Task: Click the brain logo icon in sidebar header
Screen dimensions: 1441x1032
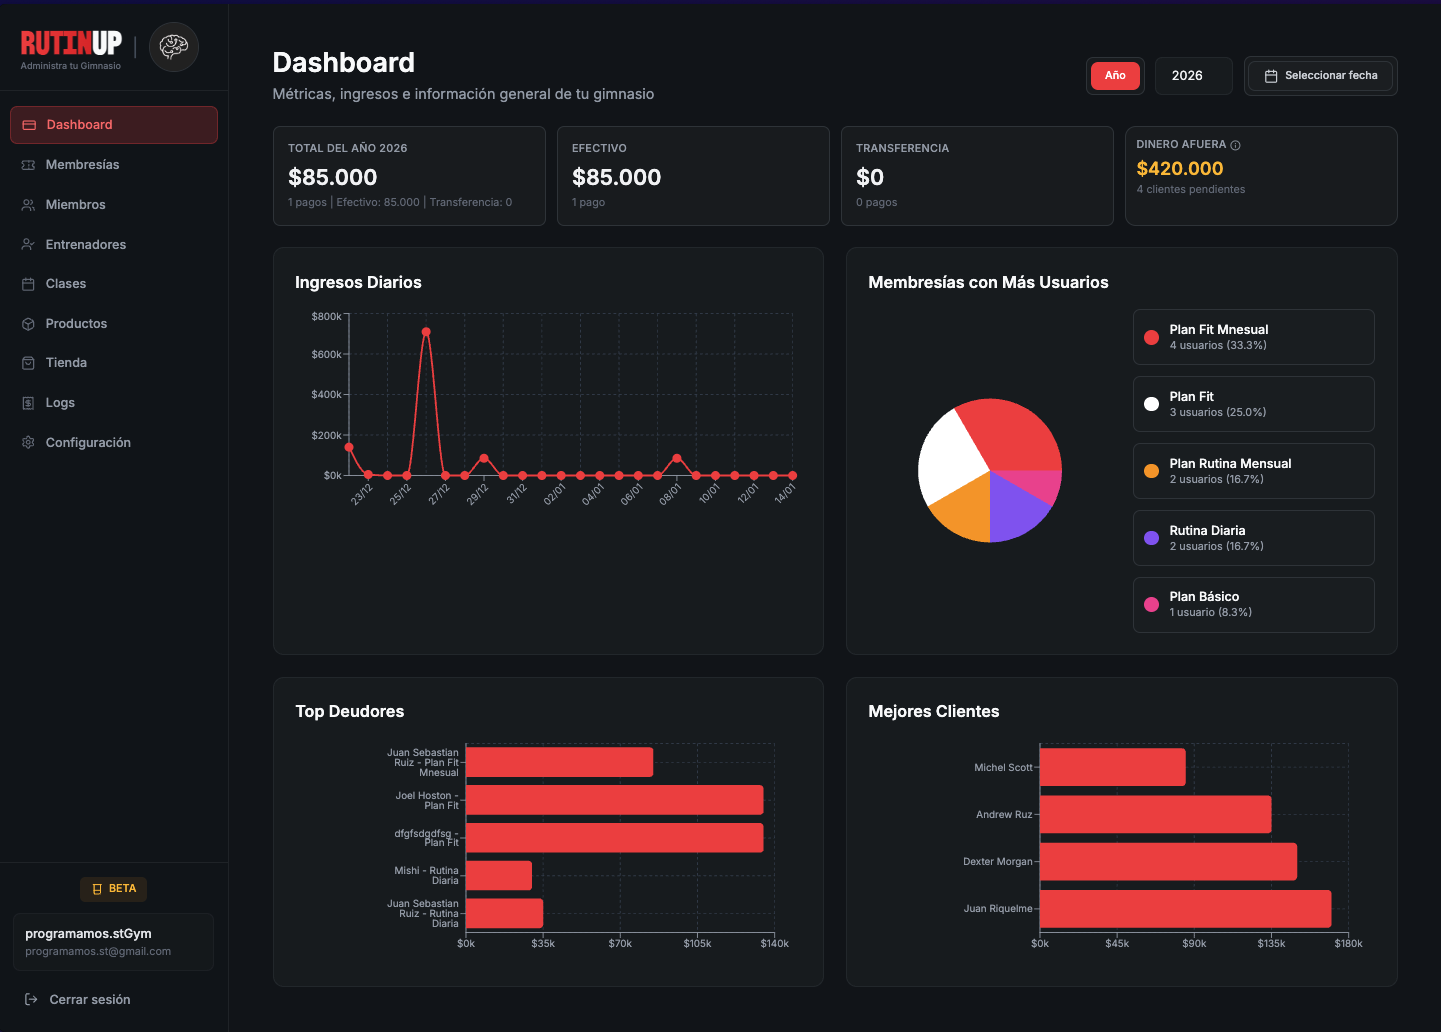Action: point(174,47)
